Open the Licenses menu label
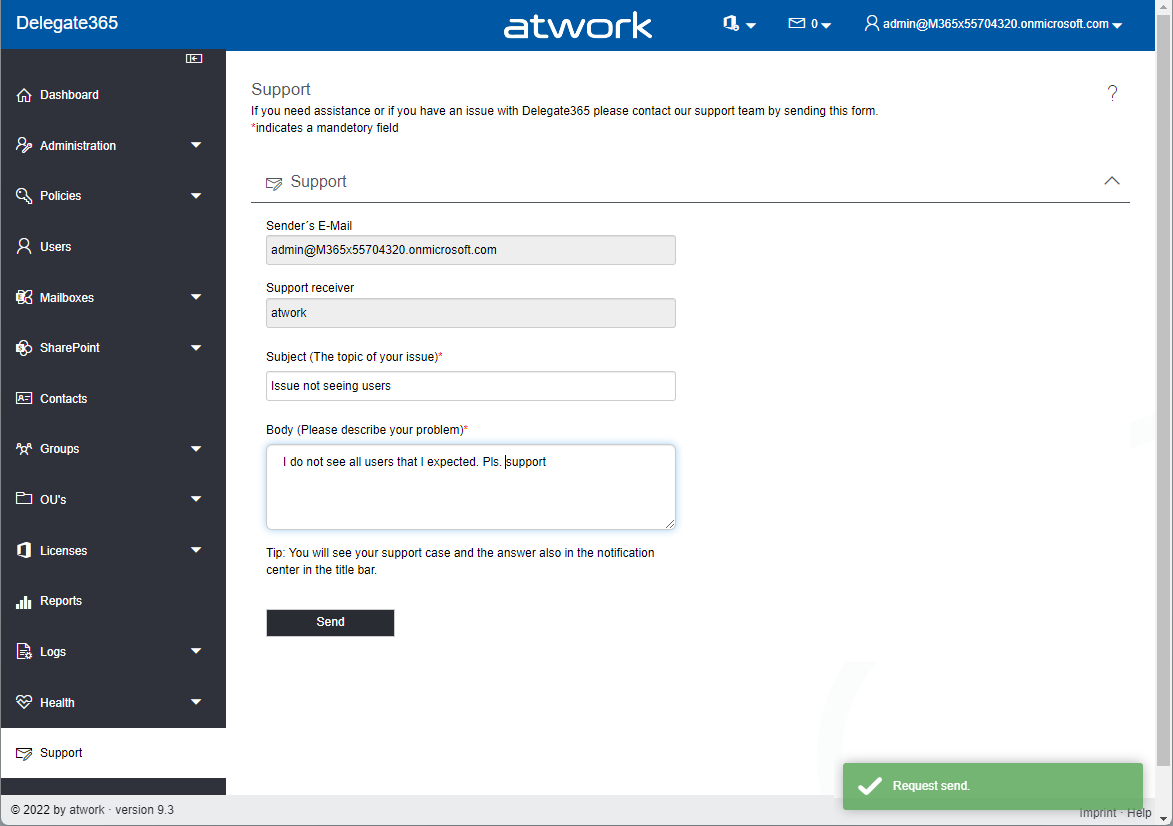1173x826 pixels. (64, 551)
